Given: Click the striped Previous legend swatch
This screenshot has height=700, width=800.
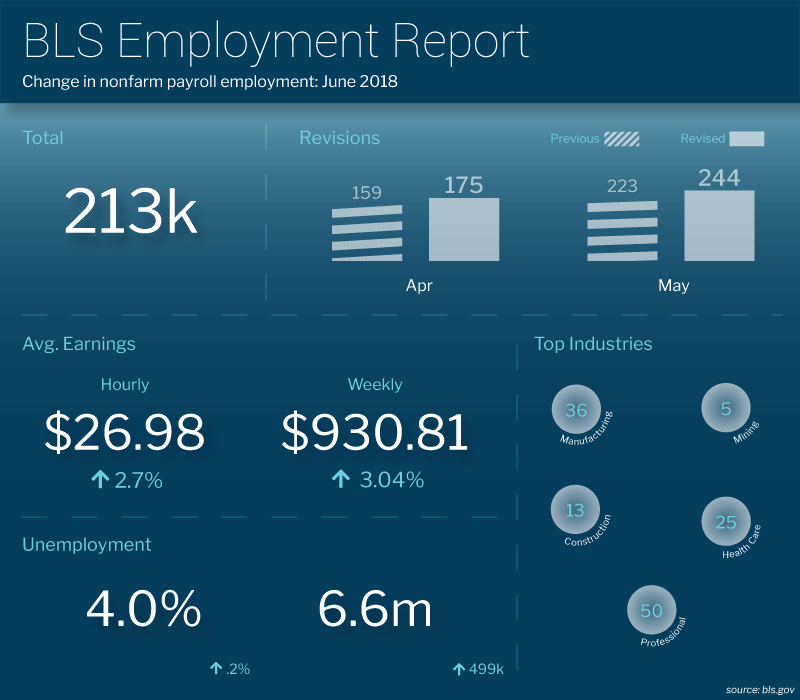Looking at the screenshot, I should tap(621, 139).
